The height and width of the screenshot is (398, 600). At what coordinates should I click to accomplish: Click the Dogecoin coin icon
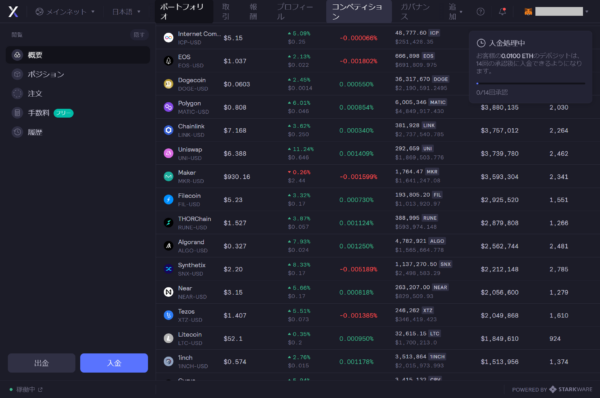[x=168, y=84]
